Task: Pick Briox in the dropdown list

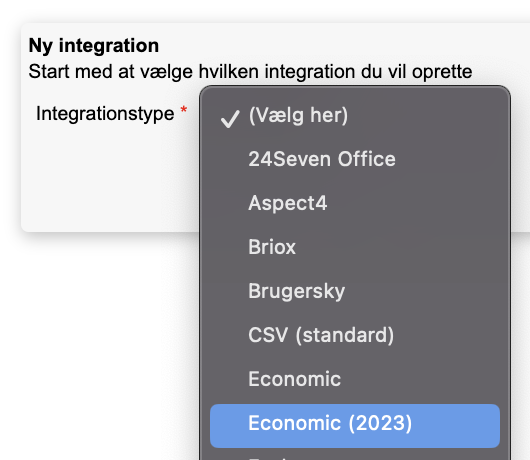Action: (355, 247)
